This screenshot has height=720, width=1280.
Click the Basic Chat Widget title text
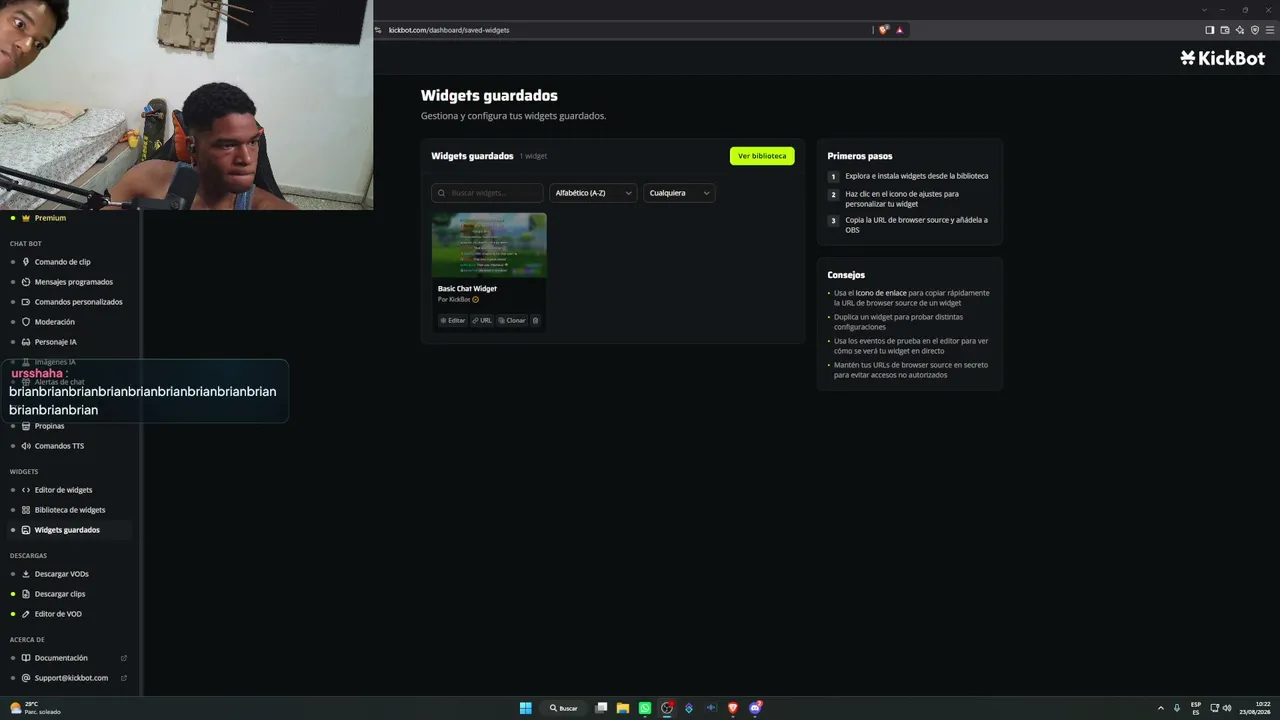[467, 289]
